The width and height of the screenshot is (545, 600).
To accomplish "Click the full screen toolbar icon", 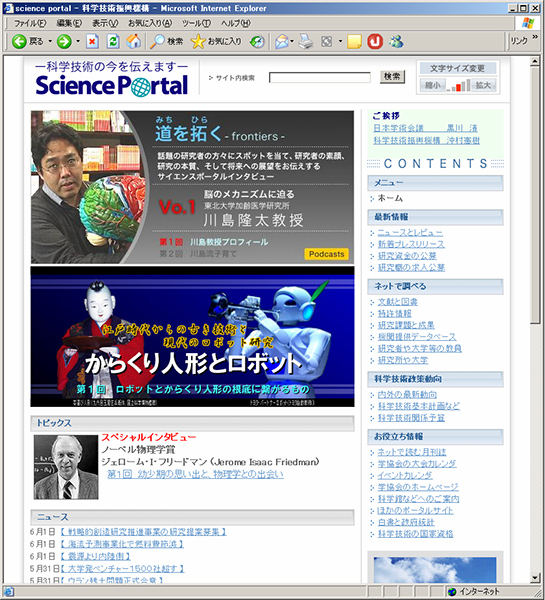I will pyautogui.click(x=326, y=41).
